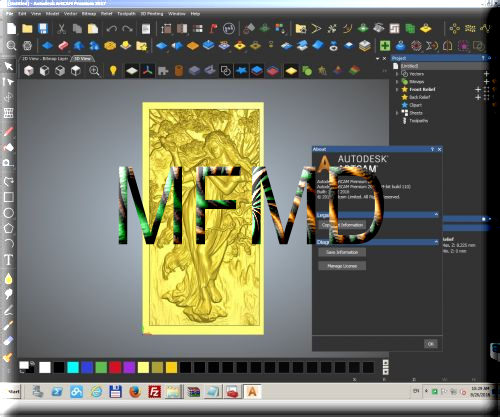Click the Save Information button
This screenshot has height=417, width=500.
tap(342, 252)
